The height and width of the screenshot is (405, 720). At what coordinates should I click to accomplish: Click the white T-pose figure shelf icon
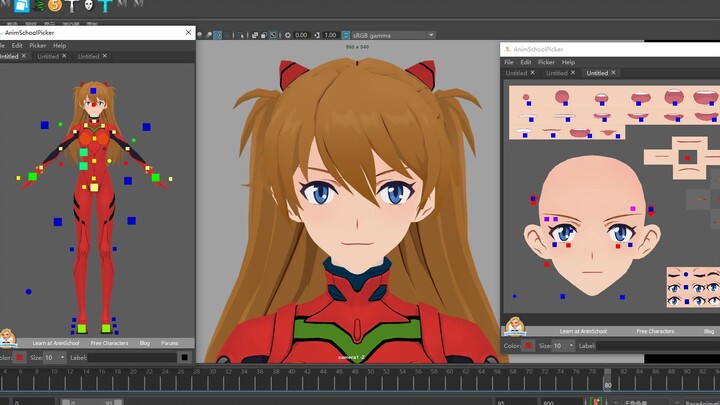[x=72, y=6]
